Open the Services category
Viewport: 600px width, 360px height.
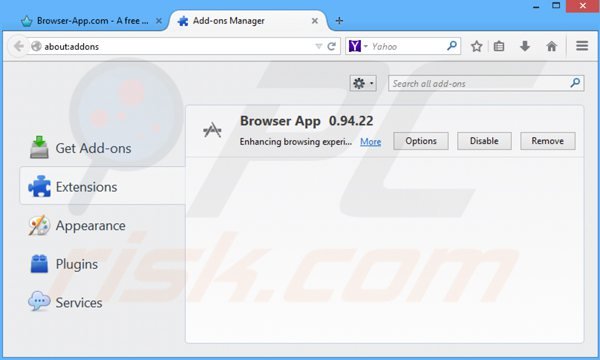102,302
